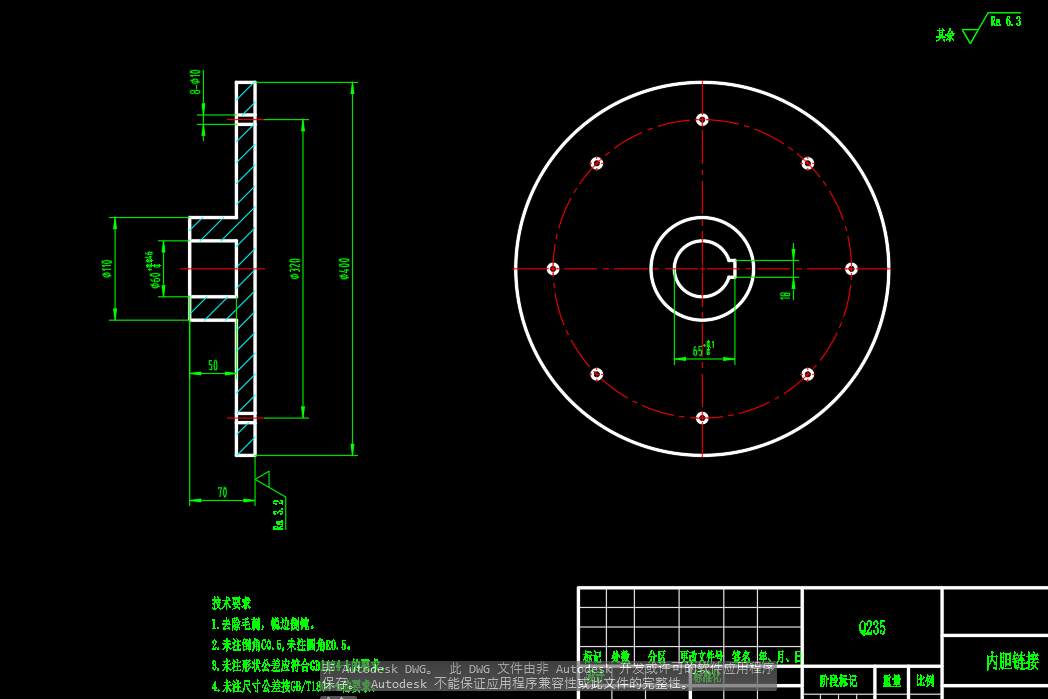Select the top bolt hole in front view
1048x699 pixels.
point(702,120)
